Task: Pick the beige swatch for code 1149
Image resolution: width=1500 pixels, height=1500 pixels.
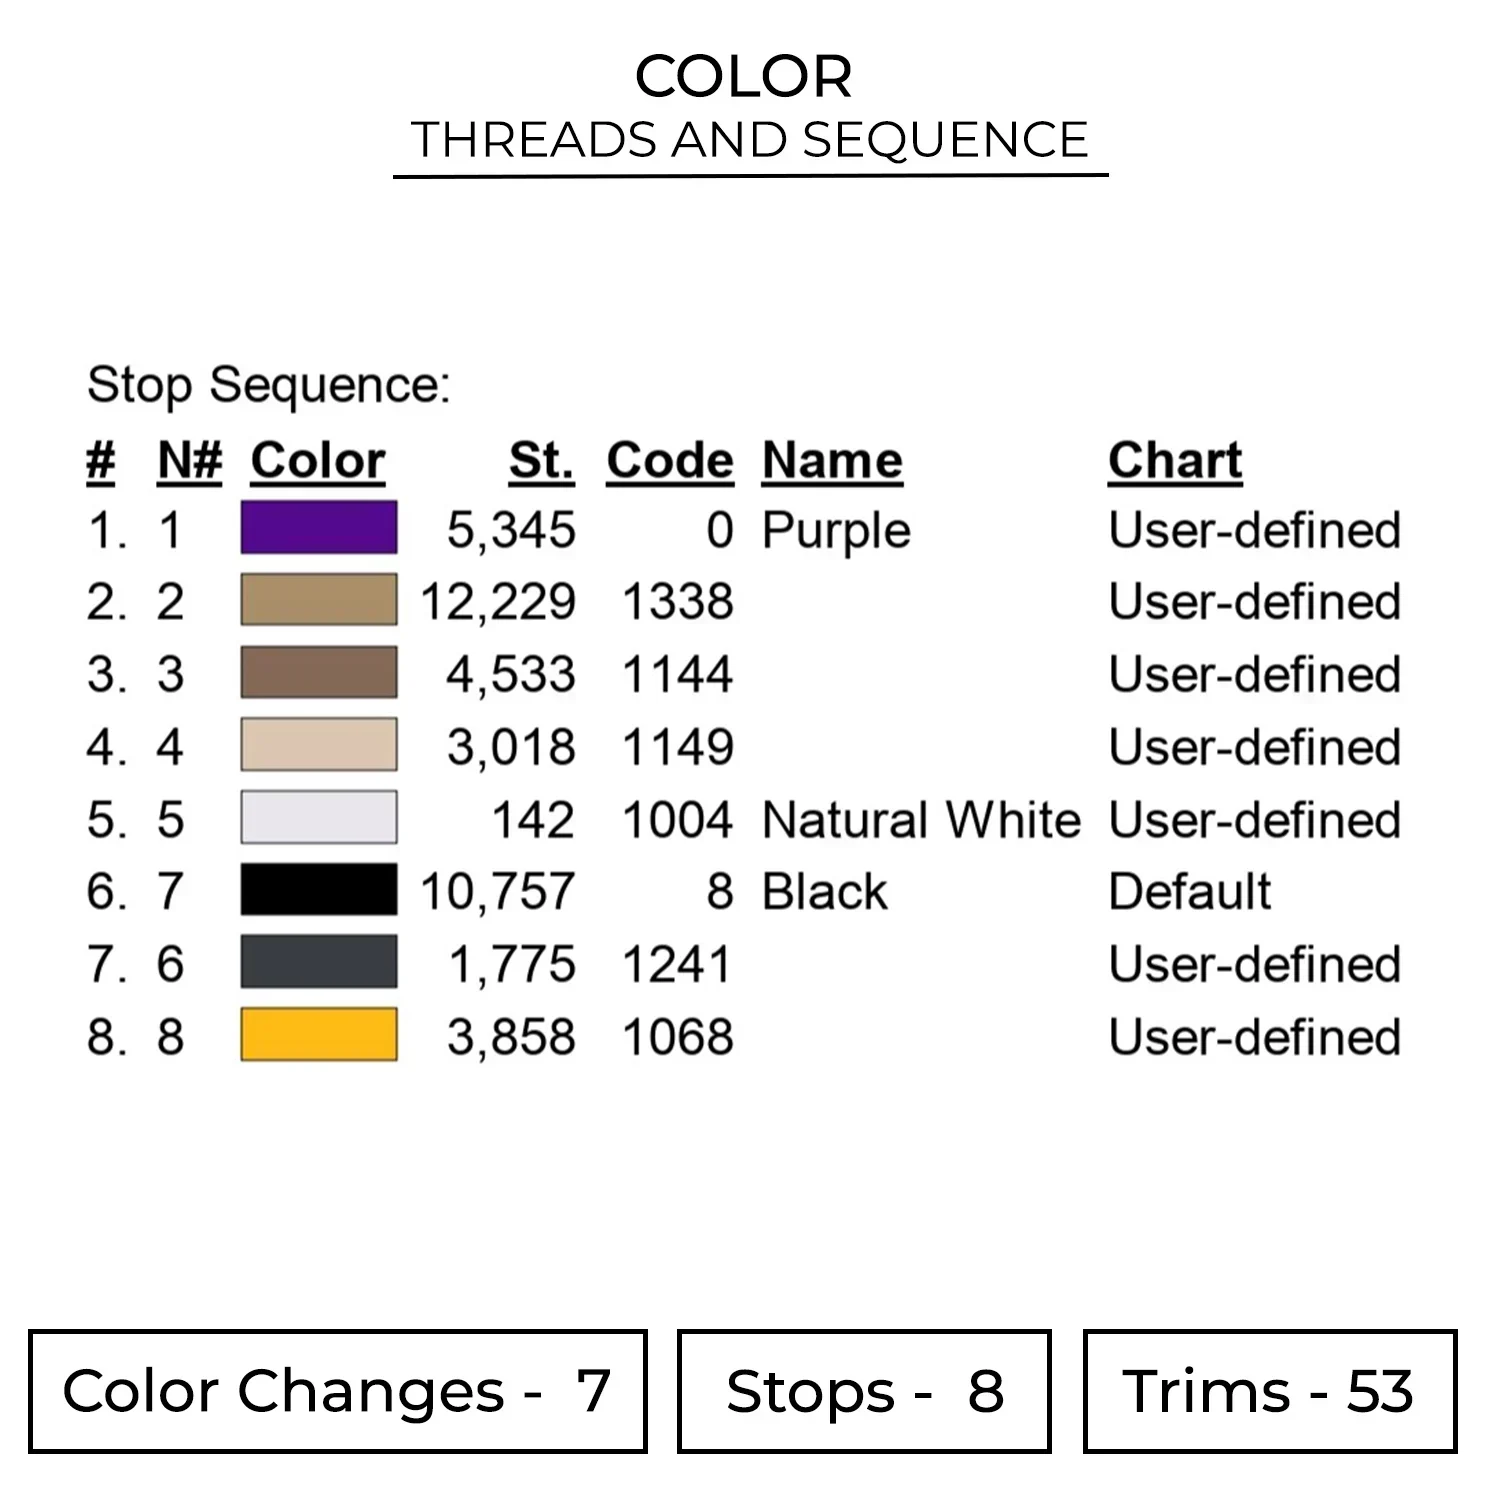Action: coord(319,745)
